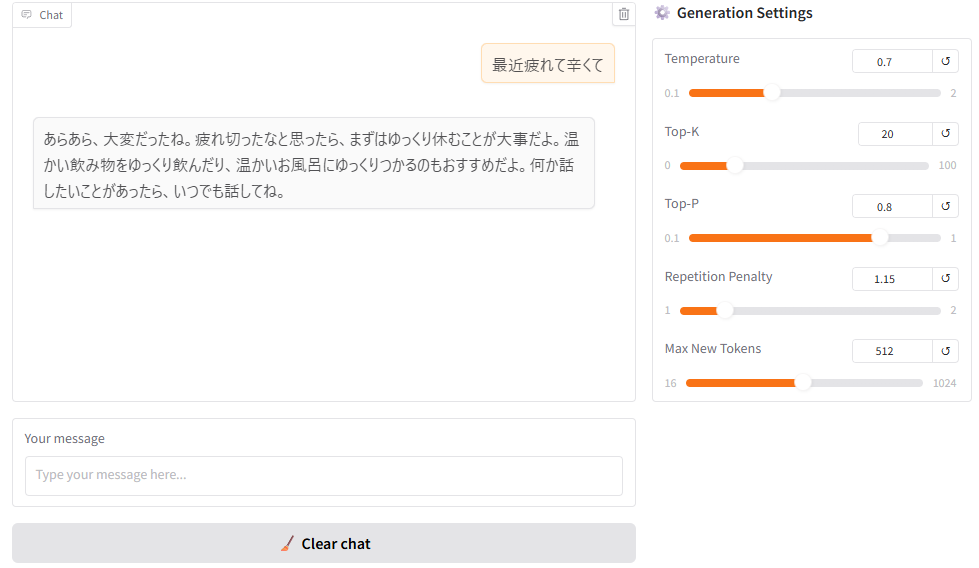Click the chat bubble icon
The image size is (979, 568).
click(26, 14)
